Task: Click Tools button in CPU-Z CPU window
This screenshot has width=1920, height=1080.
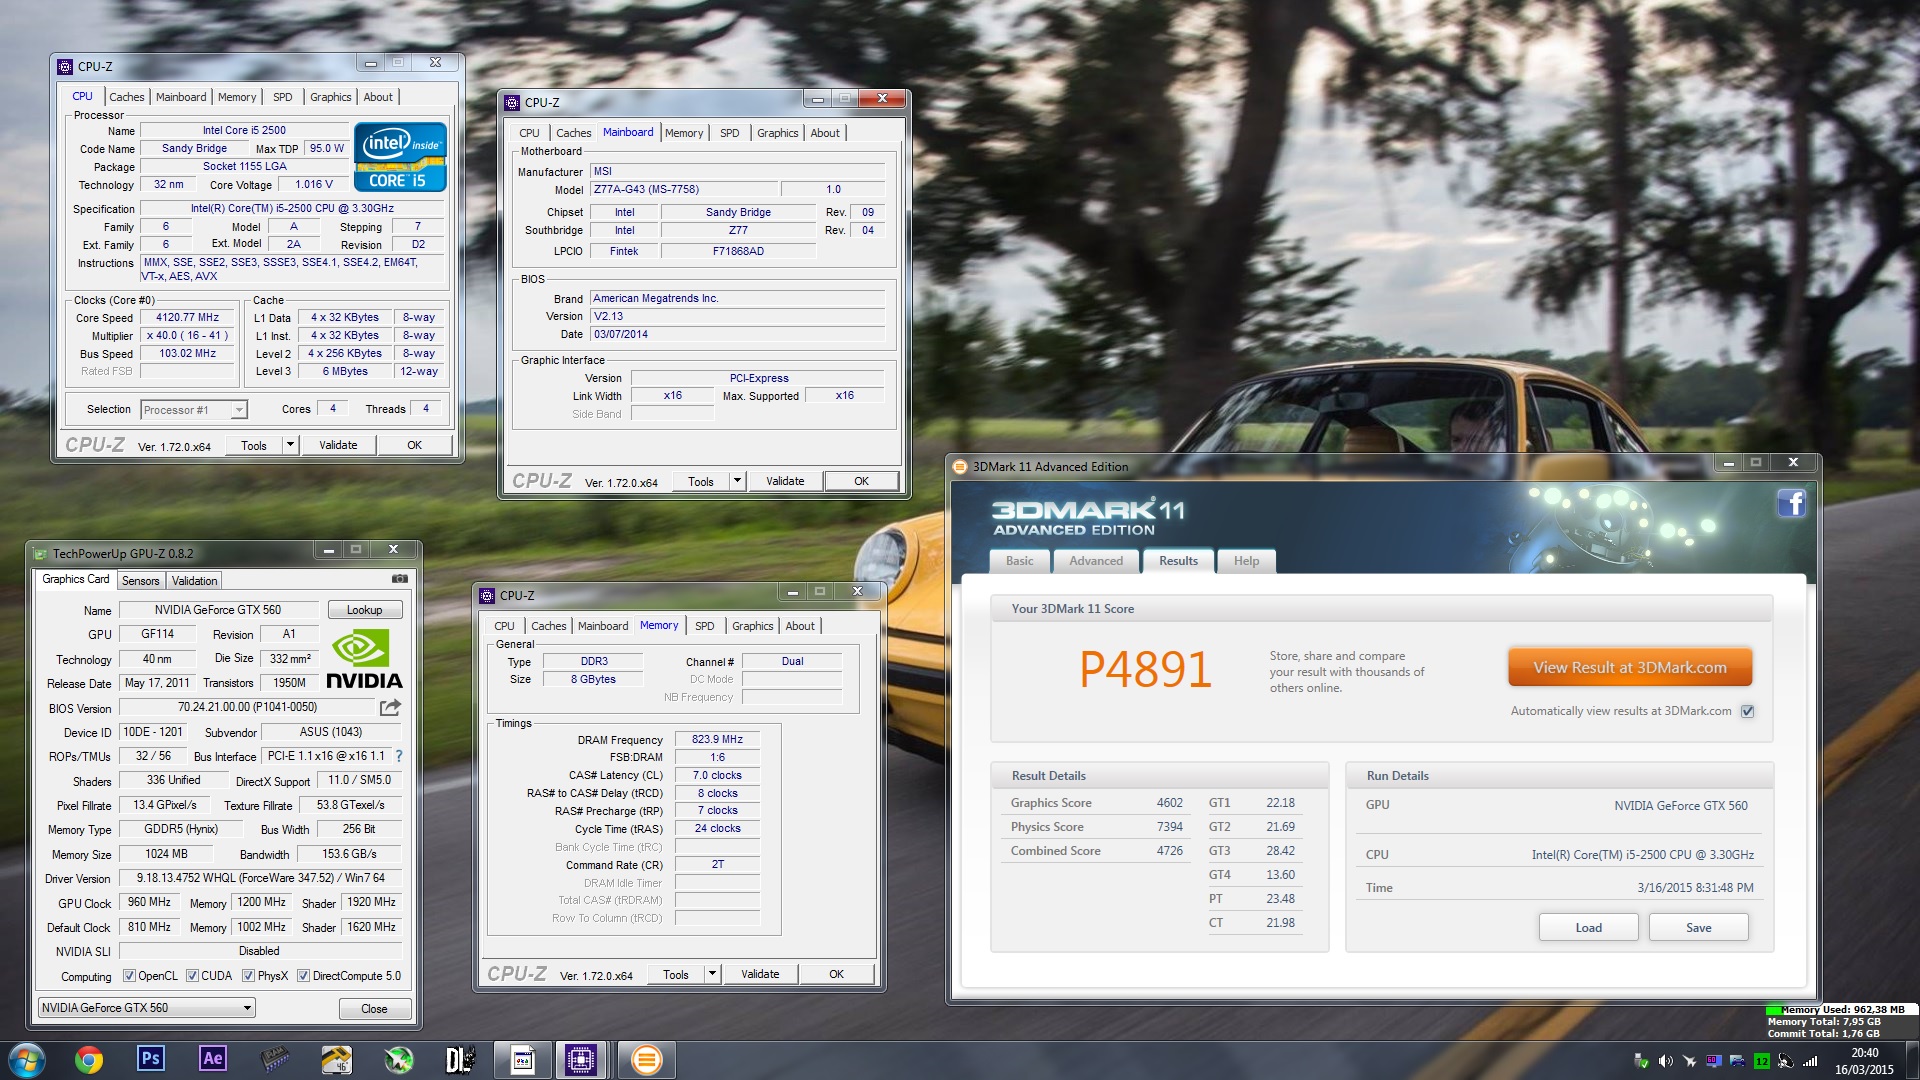Action: (x=254, y=445)
